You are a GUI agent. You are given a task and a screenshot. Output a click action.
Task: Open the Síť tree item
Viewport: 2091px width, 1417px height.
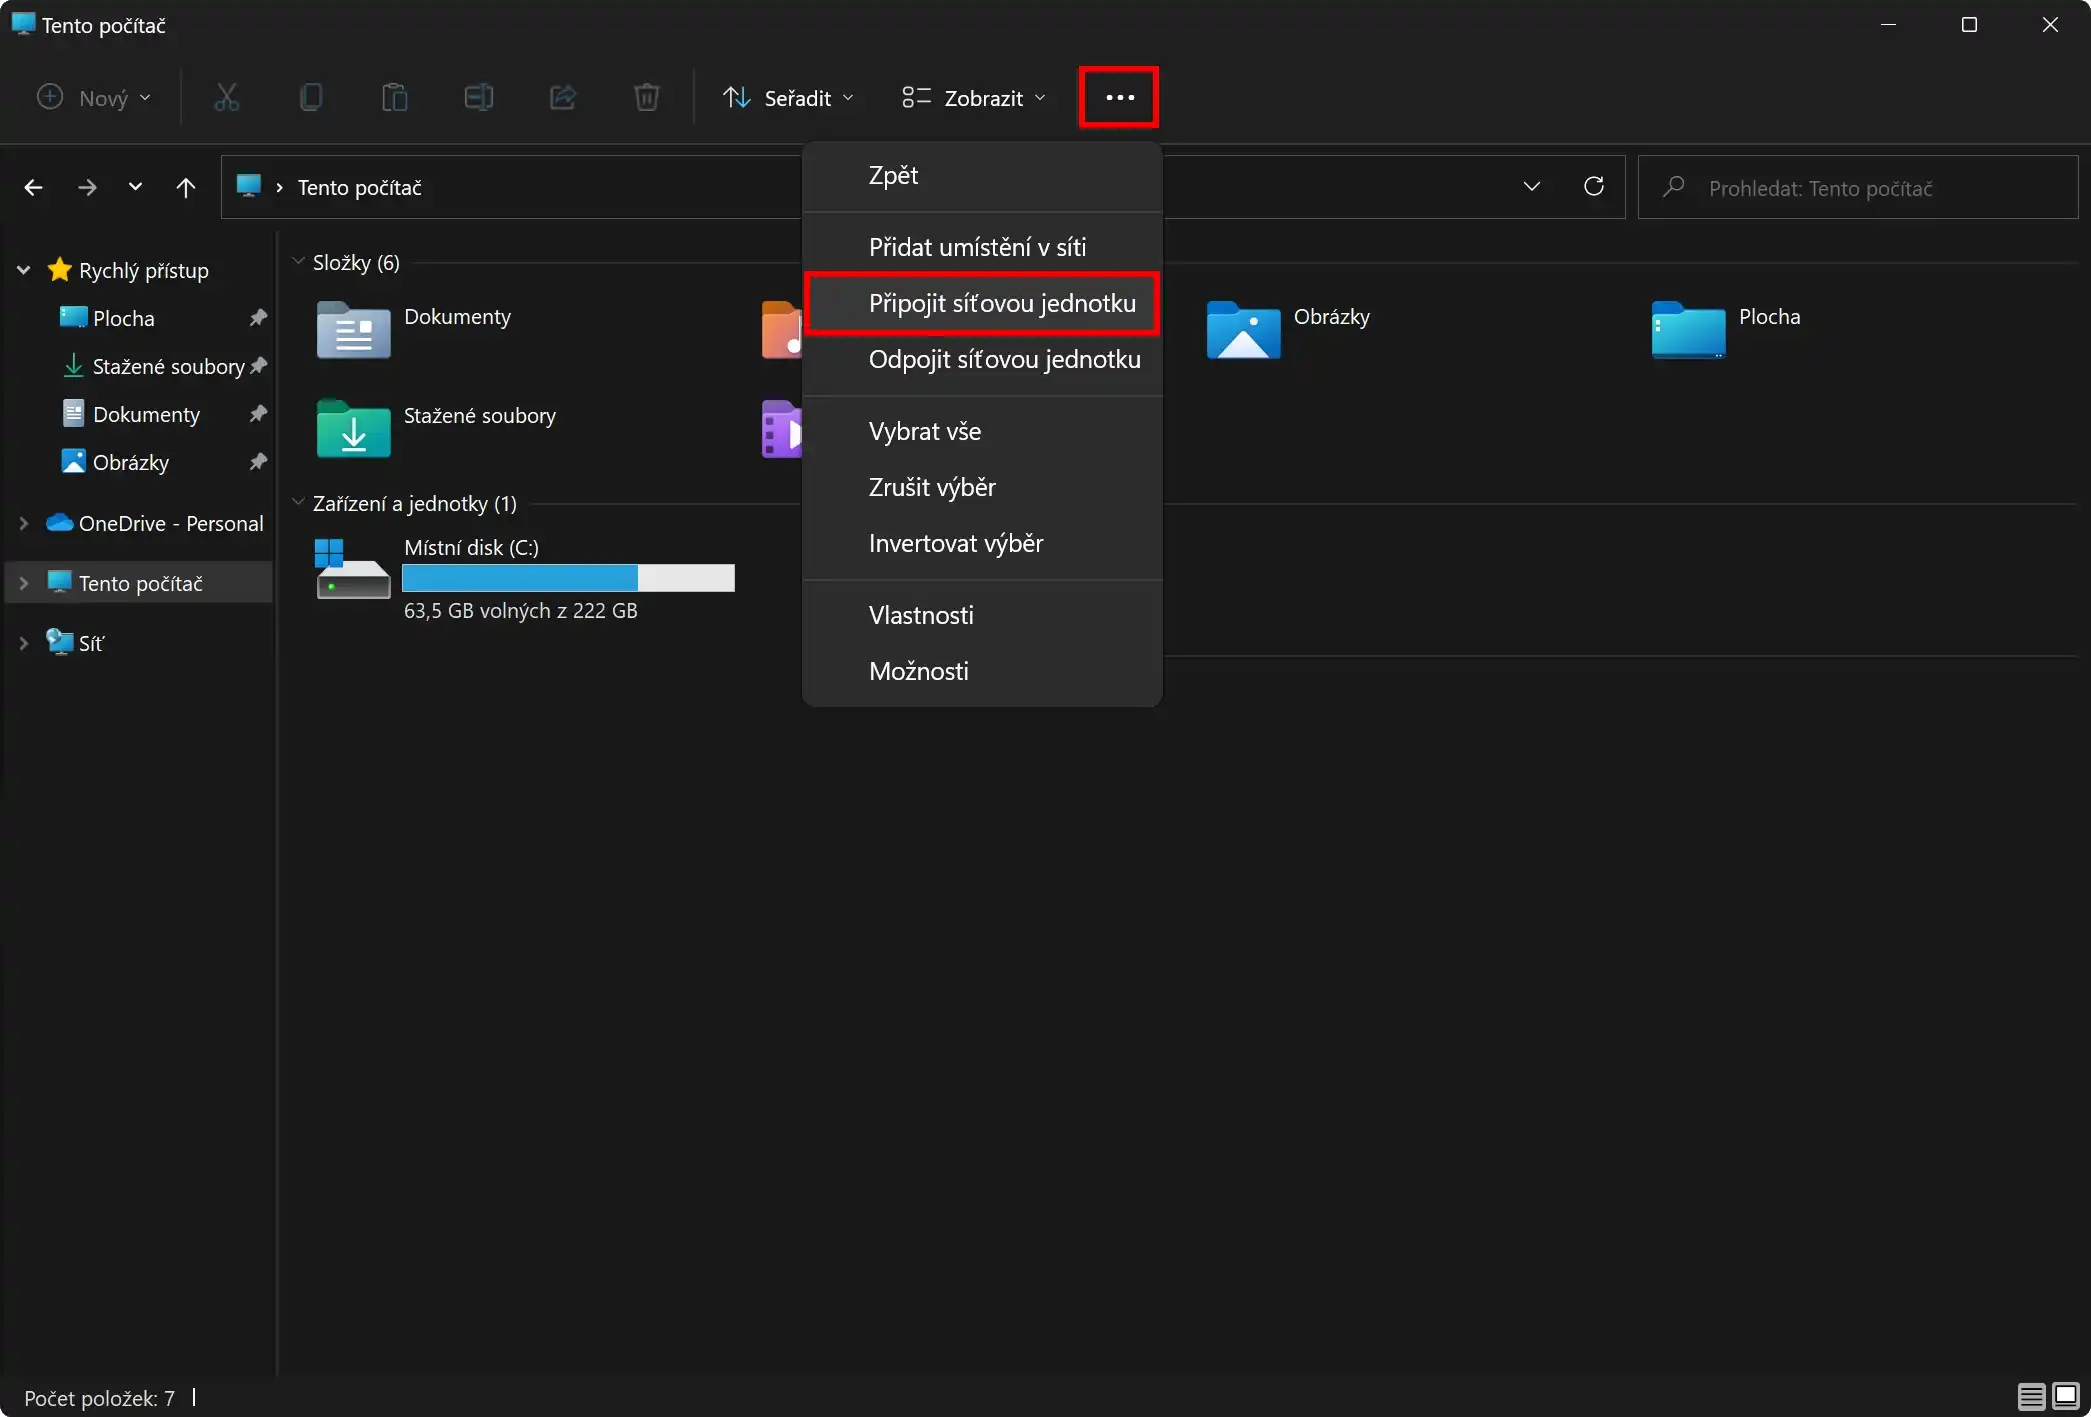[x=24, y=642]
